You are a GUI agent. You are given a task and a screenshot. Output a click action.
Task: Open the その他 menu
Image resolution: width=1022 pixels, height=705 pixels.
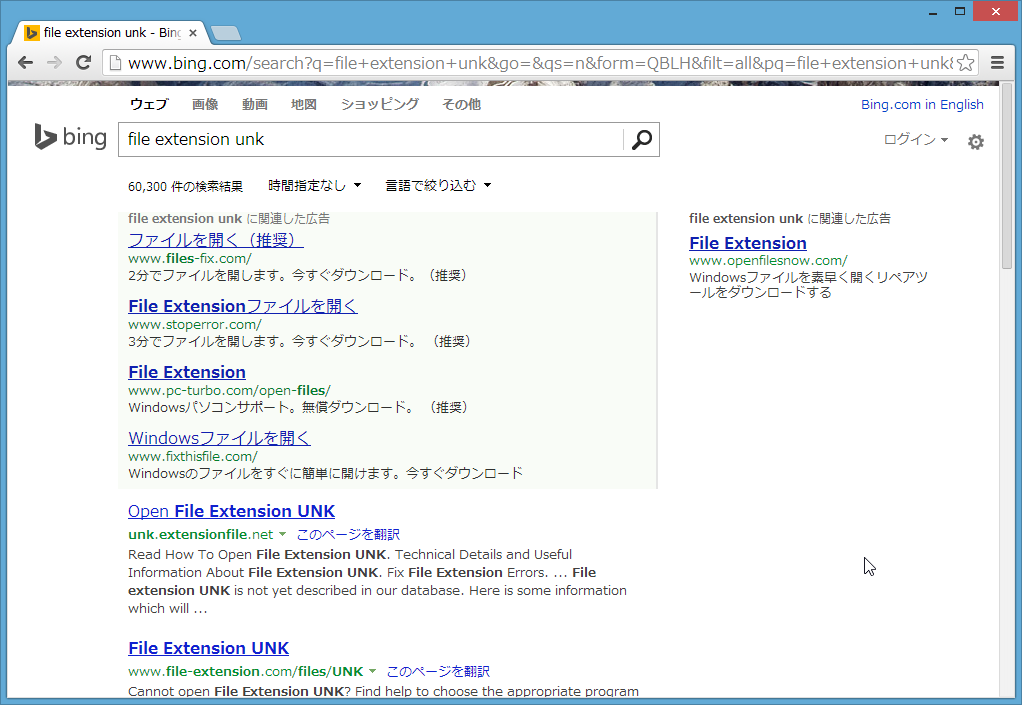(x=461, y=104)
